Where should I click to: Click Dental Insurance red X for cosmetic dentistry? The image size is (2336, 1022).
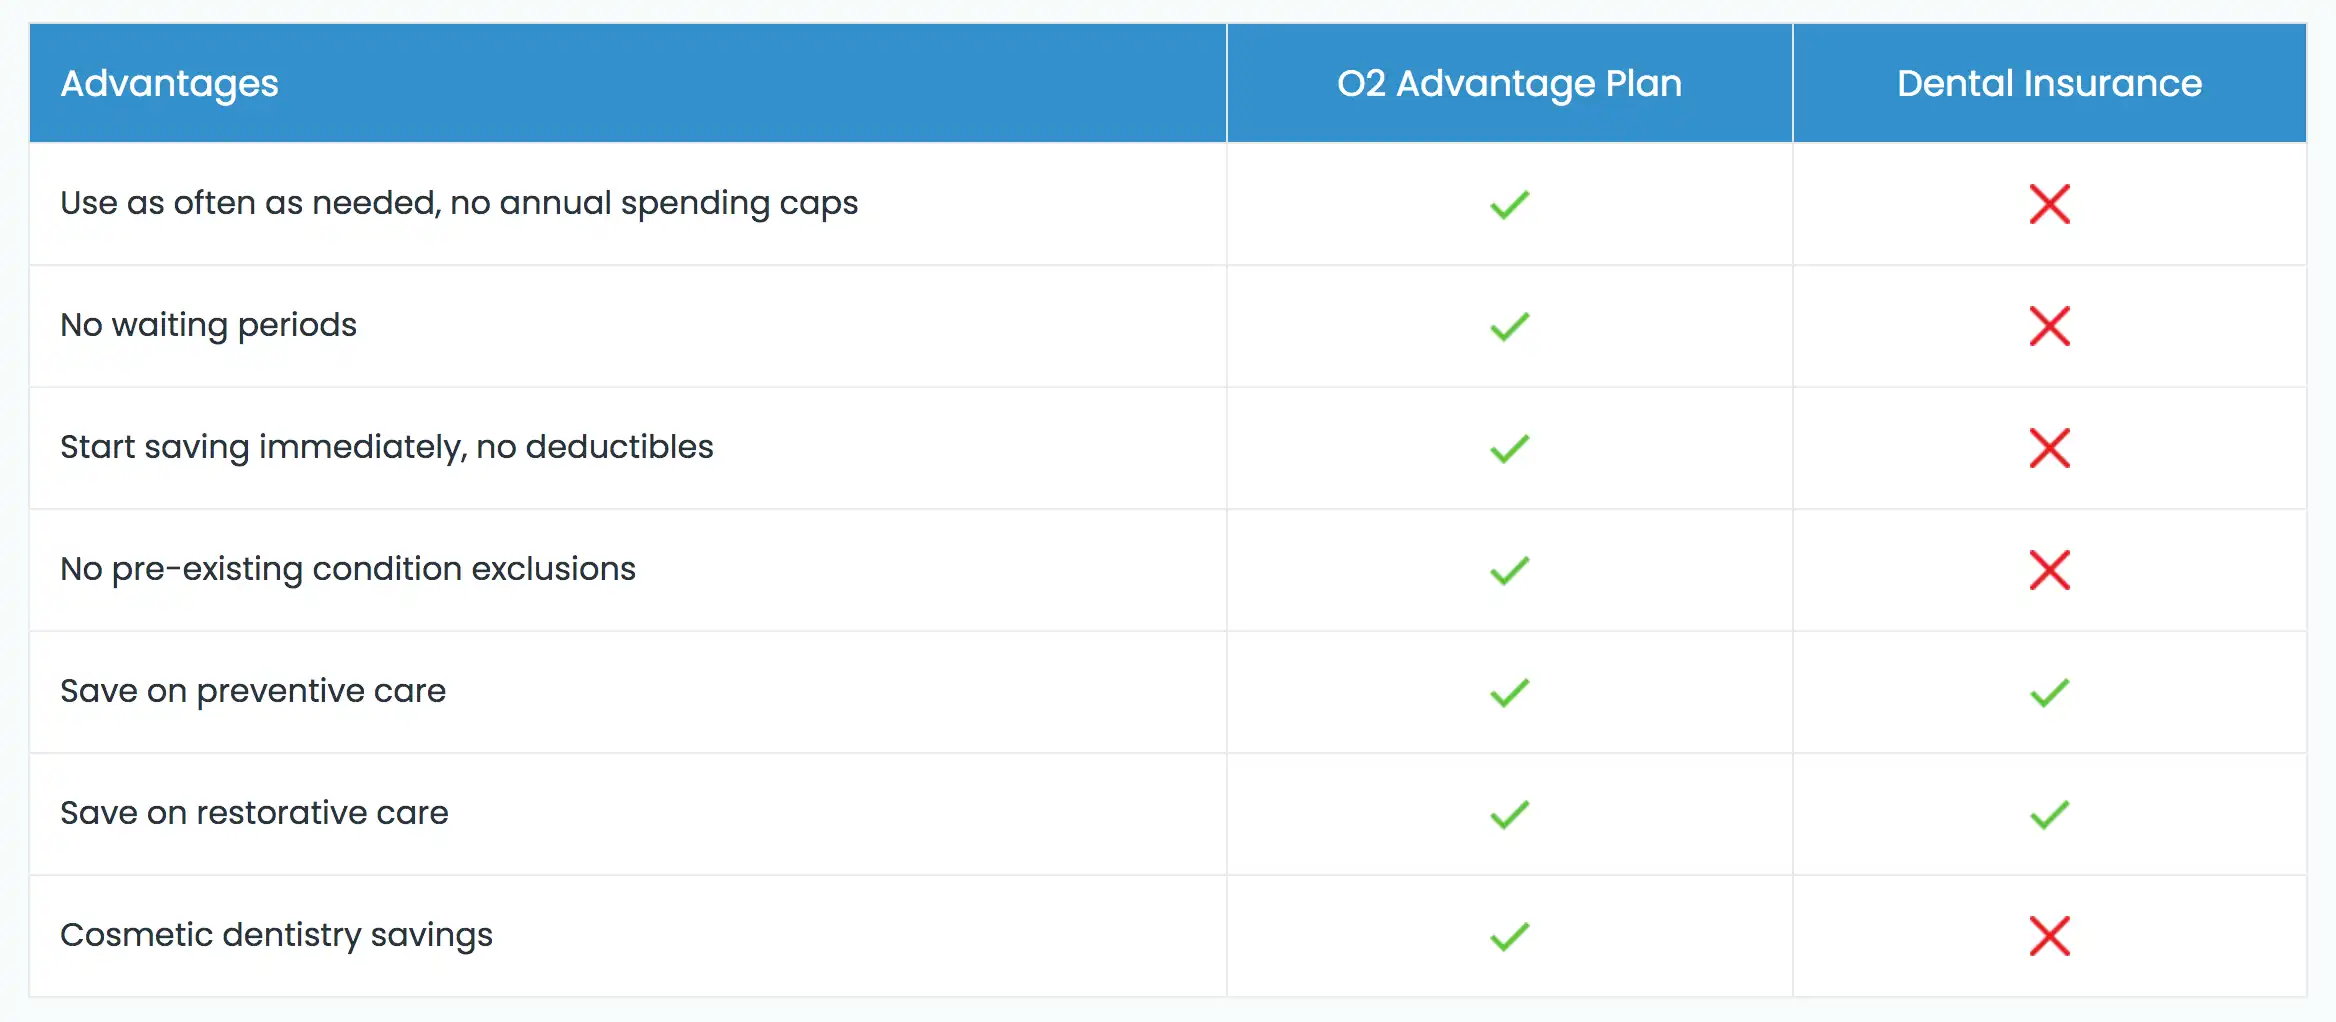[2049, 936]
